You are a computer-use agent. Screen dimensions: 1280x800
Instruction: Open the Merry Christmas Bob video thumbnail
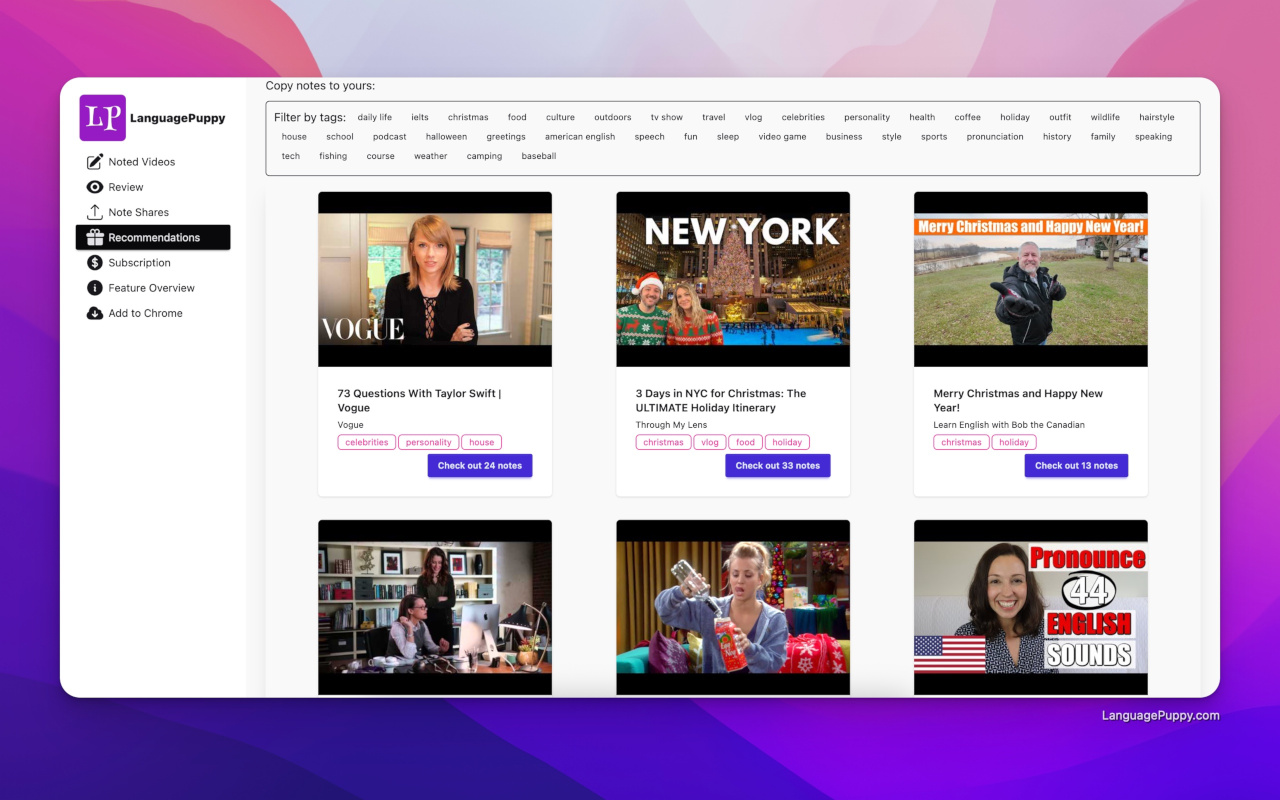1031,279
